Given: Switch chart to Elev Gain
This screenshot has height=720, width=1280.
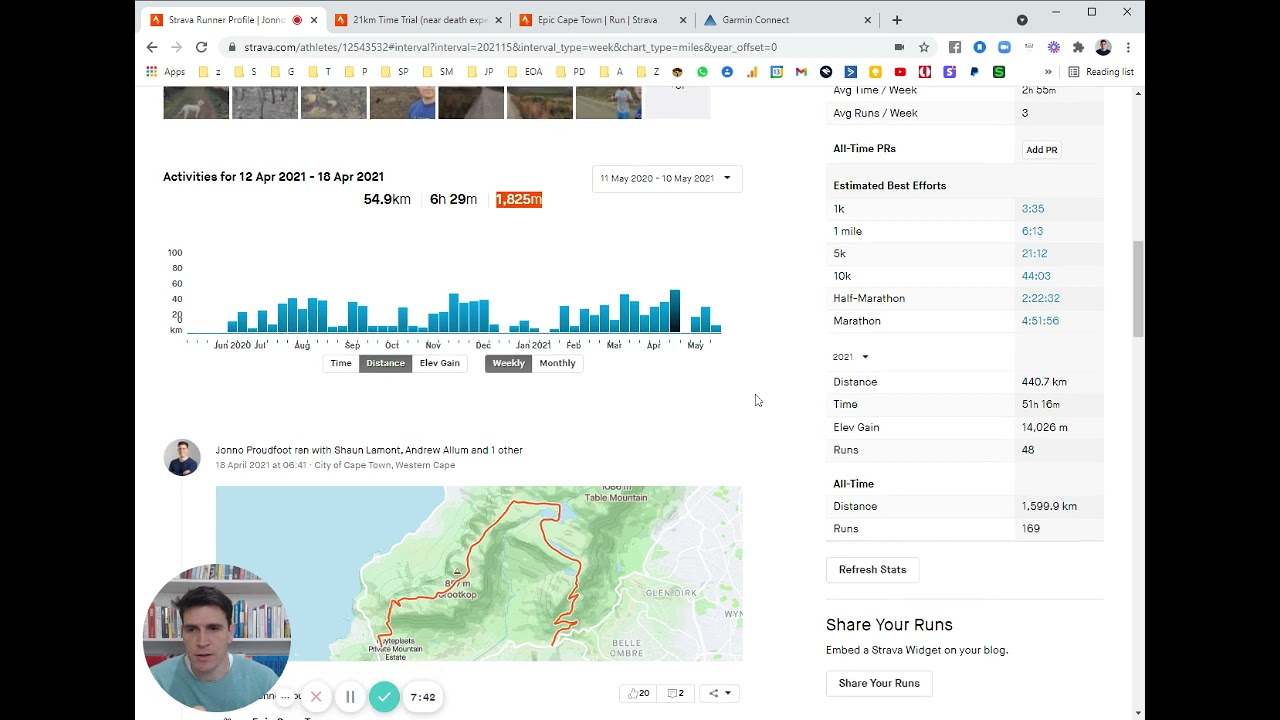Looking at the screenshot, I should pyautogui.click(x=440, y=363).
